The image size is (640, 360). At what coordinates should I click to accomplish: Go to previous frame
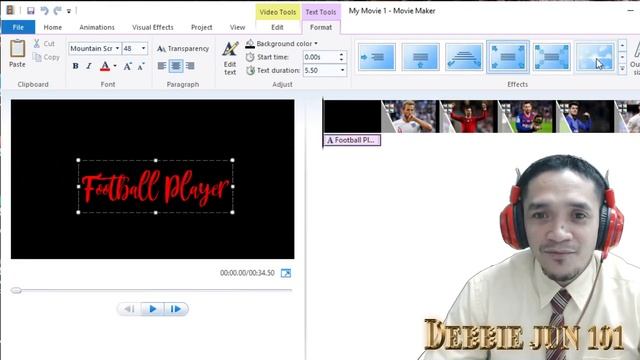coord(129,309)
